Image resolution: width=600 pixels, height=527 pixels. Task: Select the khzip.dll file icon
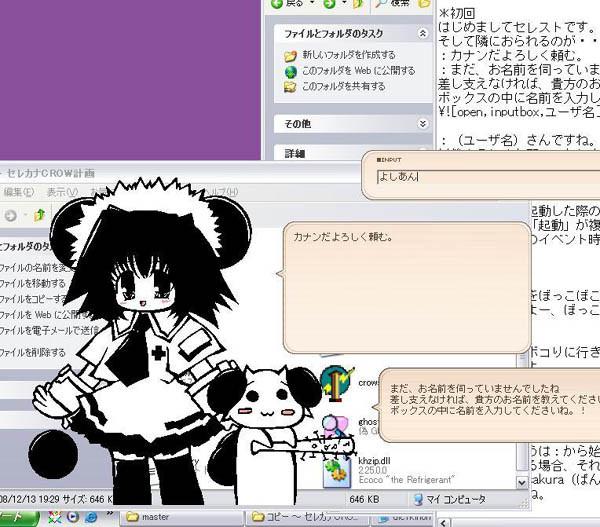[x=337, y=473]
